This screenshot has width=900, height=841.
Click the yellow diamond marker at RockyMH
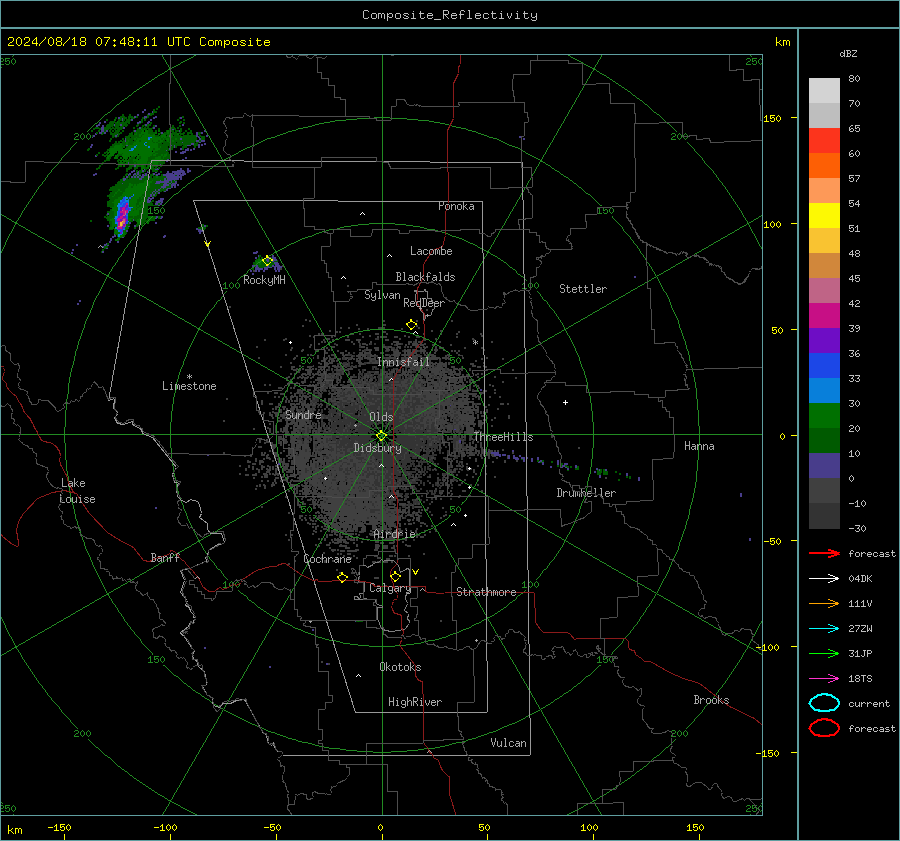point(267,261)
